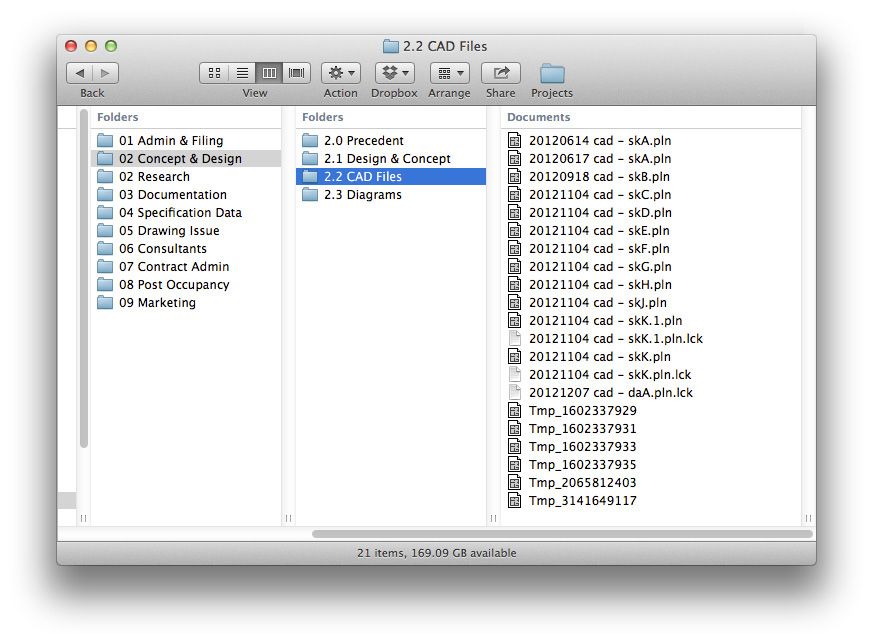Click icon of Tmp_1602337933
873x644 pixels.
515,446
